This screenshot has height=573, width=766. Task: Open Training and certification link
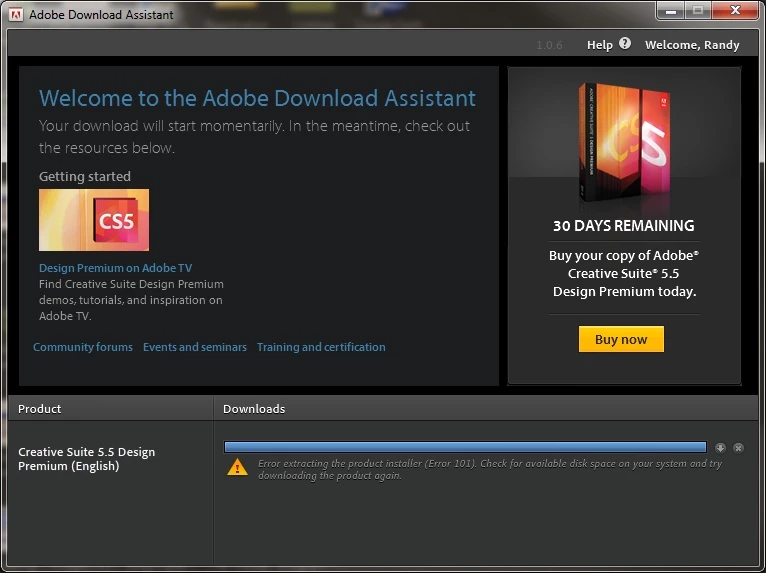coord(321,347)
